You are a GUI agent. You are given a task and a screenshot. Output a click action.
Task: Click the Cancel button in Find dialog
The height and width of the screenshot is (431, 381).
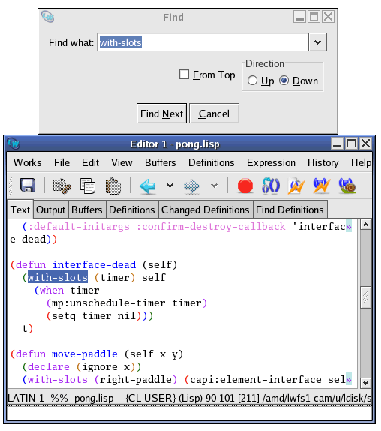214,114
